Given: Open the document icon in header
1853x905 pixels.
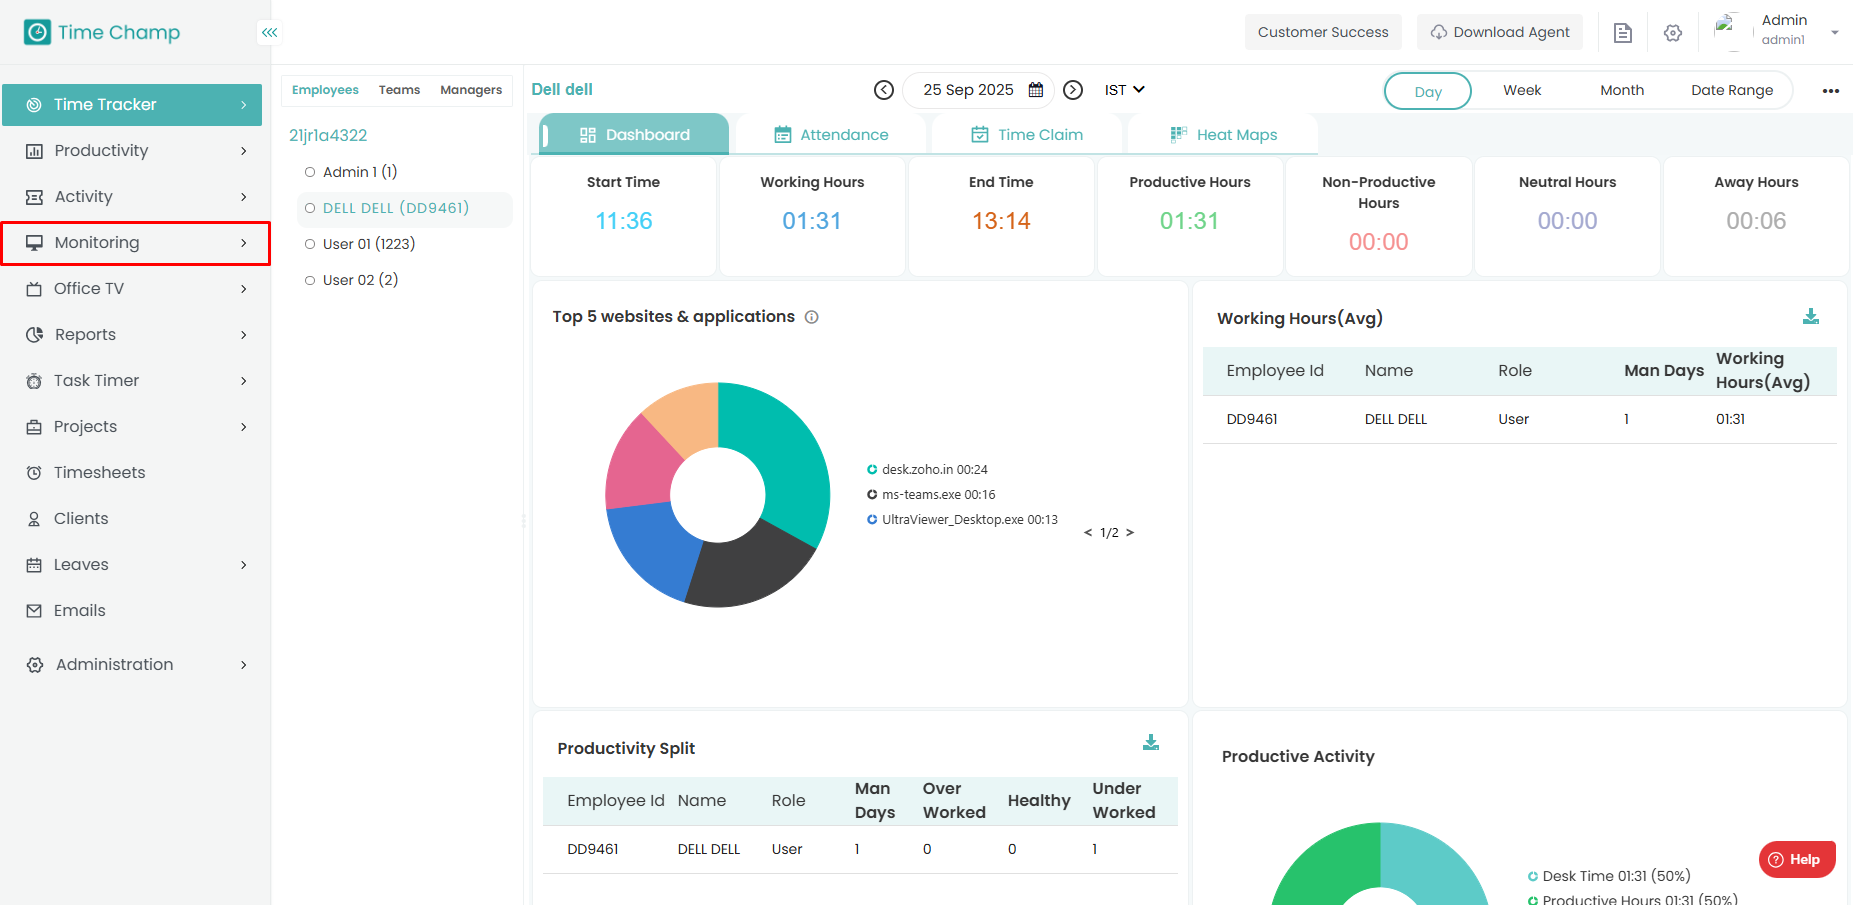Looking at the screenshot, I should point(1623,33).
